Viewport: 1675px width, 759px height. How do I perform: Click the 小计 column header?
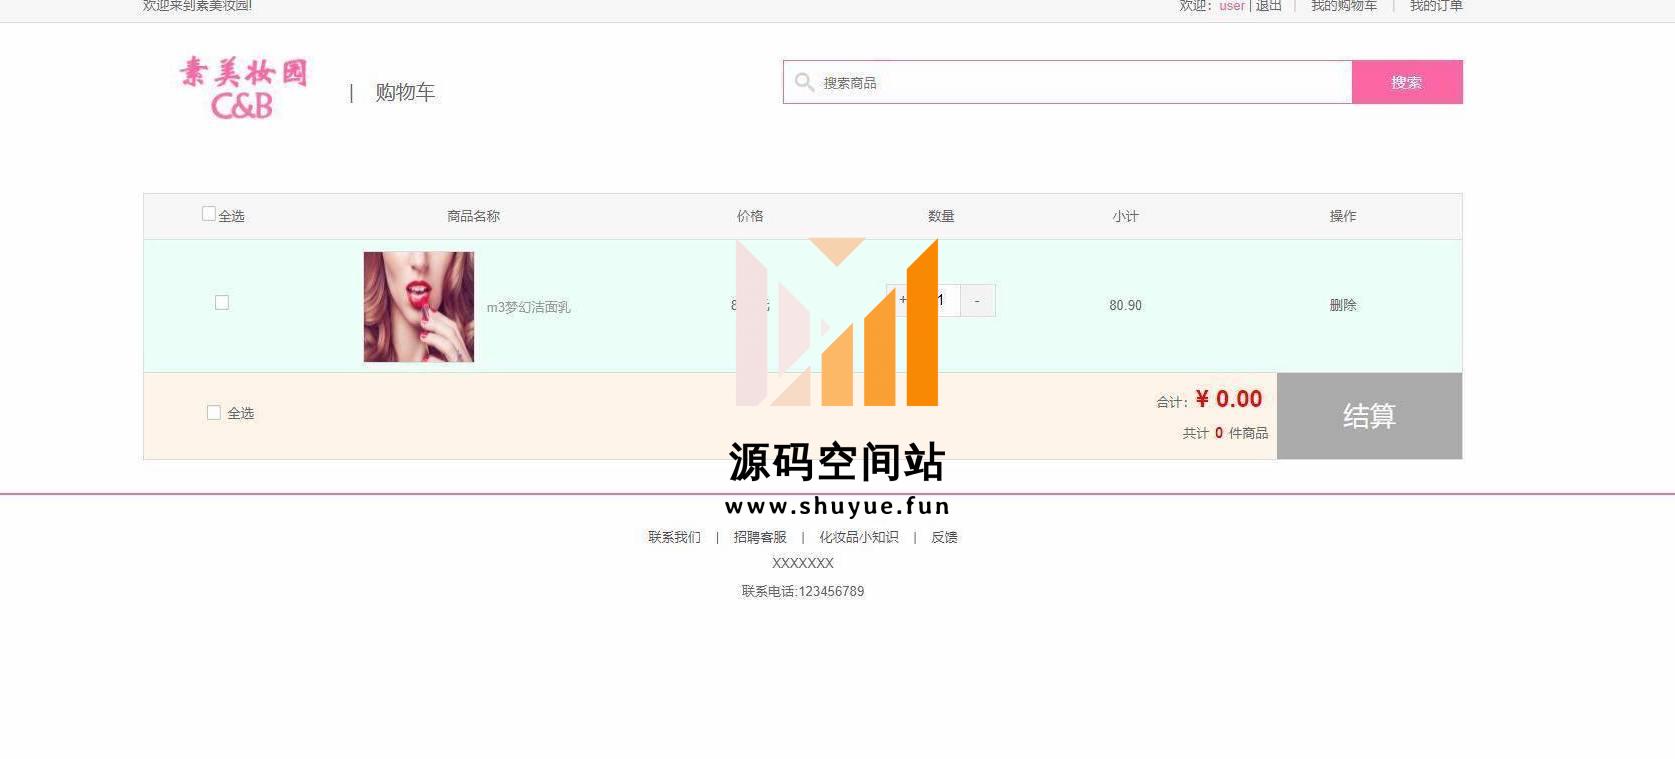(x=1125, y=216)
